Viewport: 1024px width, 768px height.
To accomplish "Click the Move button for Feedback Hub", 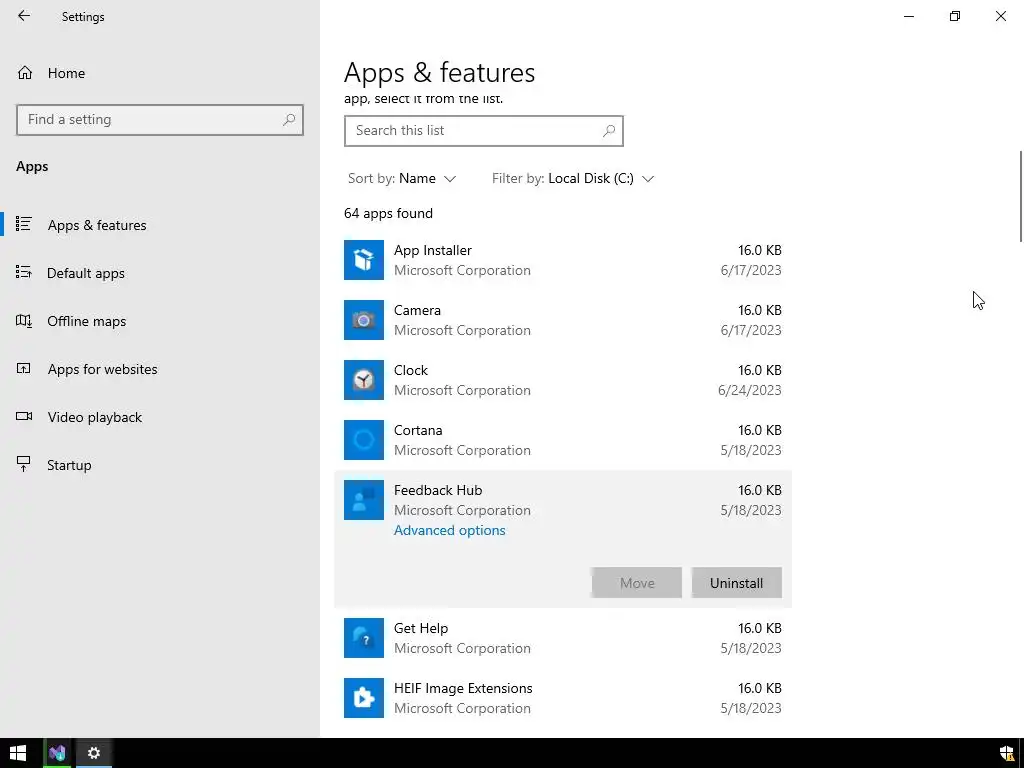I will point(637,583).
